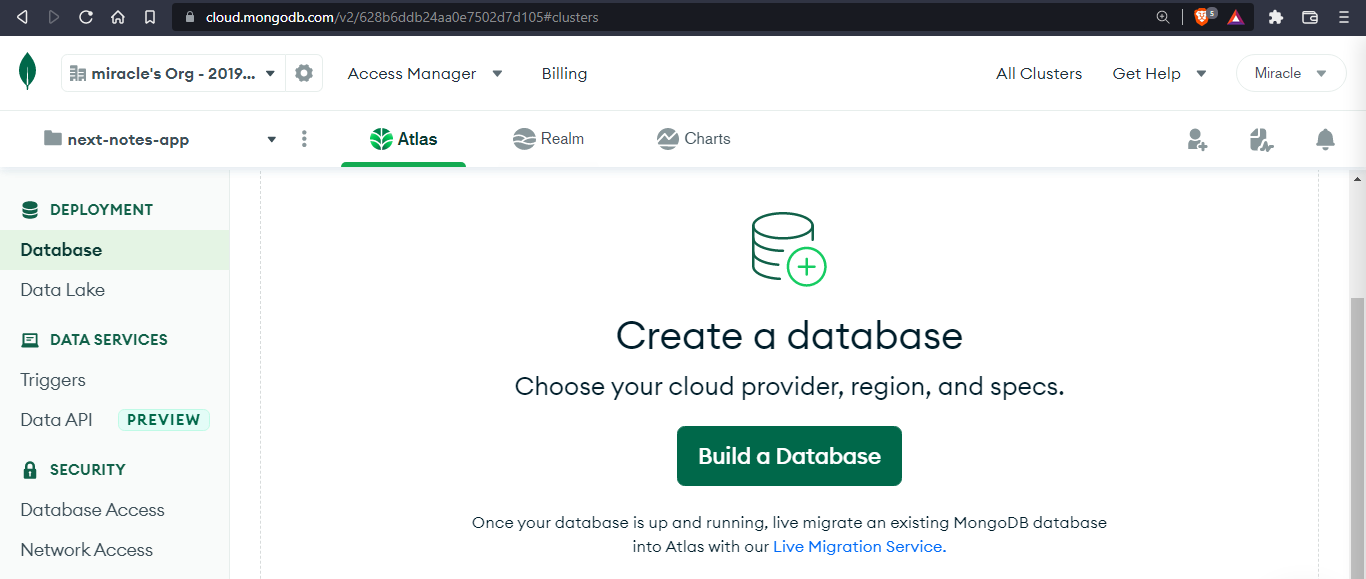Open organization settings gear icon
The width and height of the screenshot is (1366, 579).
[x=304, y=73]
